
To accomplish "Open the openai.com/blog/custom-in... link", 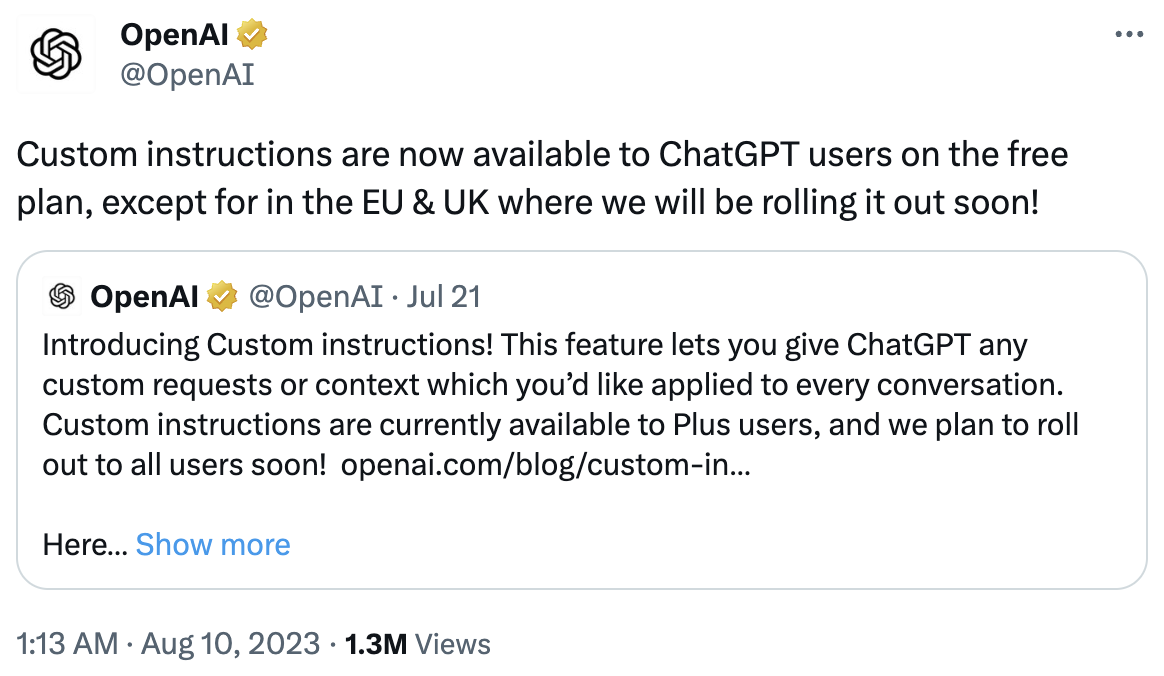I will pyautogui.click(x=546, y=465).
